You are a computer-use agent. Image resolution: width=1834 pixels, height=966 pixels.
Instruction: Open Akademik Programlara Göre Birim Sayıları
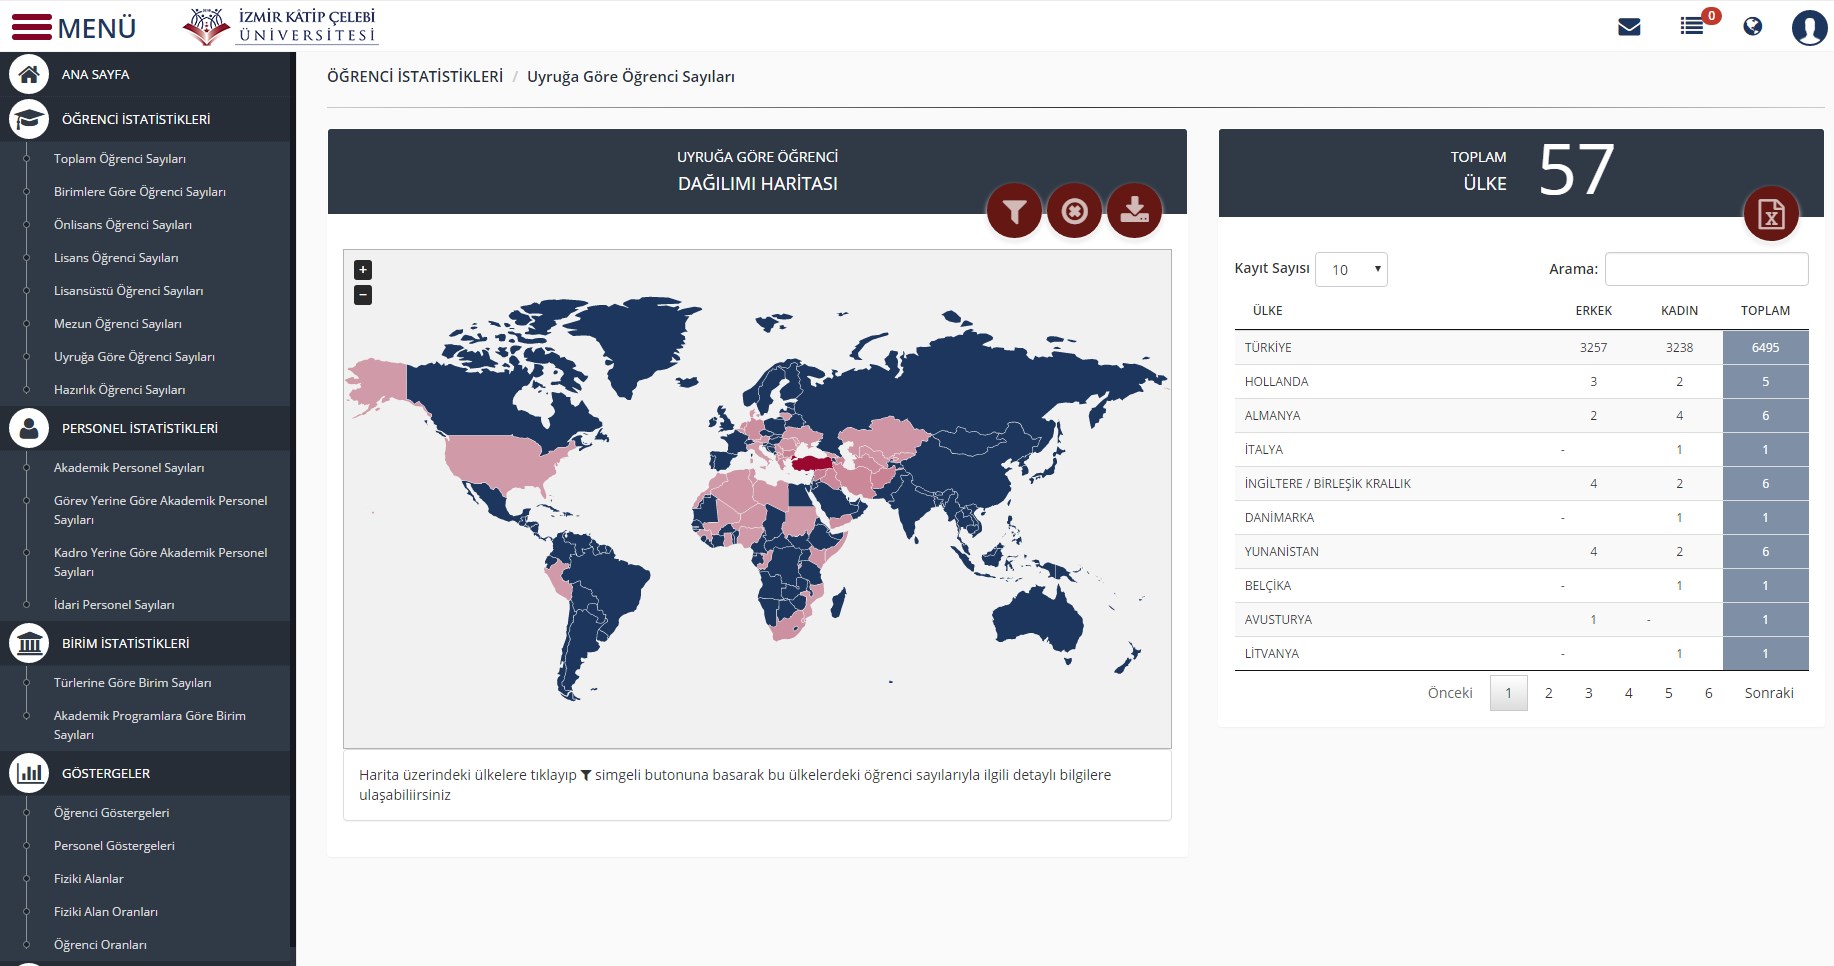click(150, 725)
